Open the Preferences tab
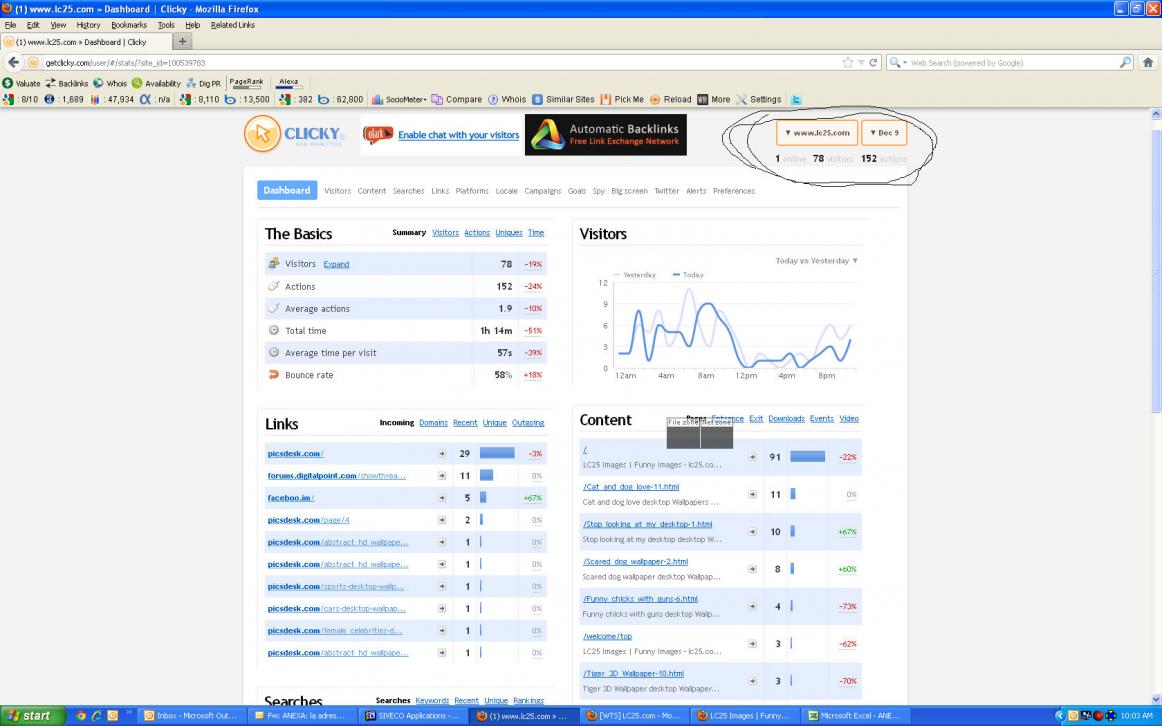The height and width of the screenshot is (726, 1162). (734, 191)
